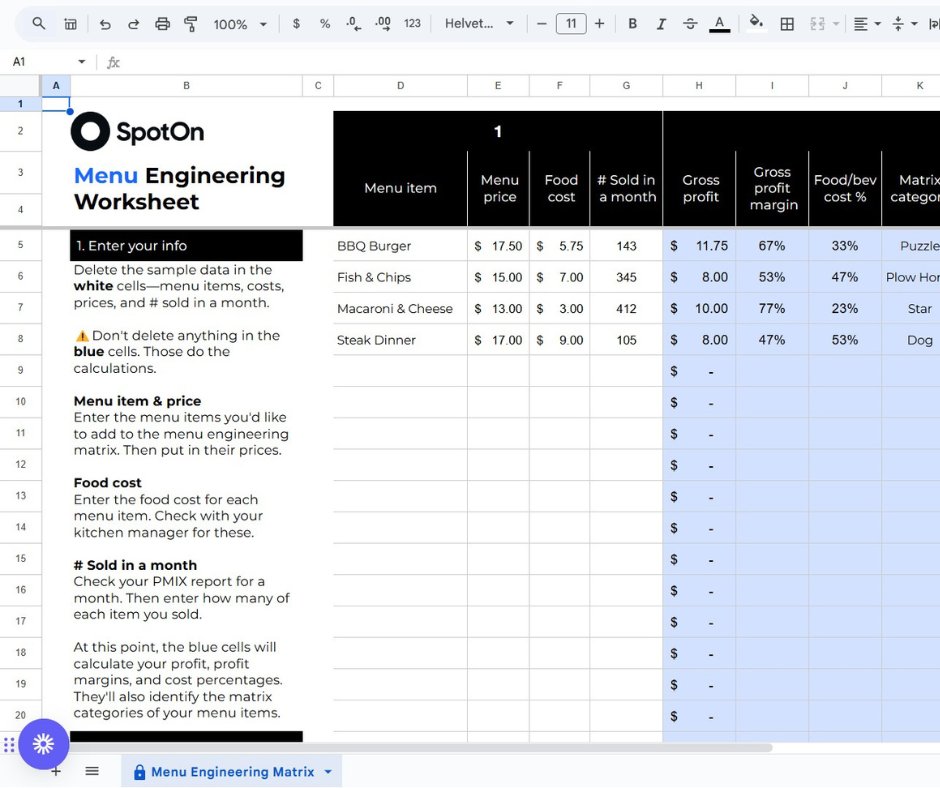
Task: Select the Star matrix category cell
Action: click(911, 308)
